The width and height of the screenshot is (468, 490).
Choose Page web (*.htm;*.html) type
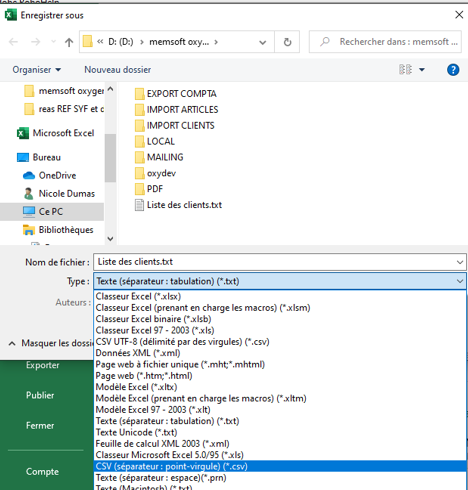(280, 376)
